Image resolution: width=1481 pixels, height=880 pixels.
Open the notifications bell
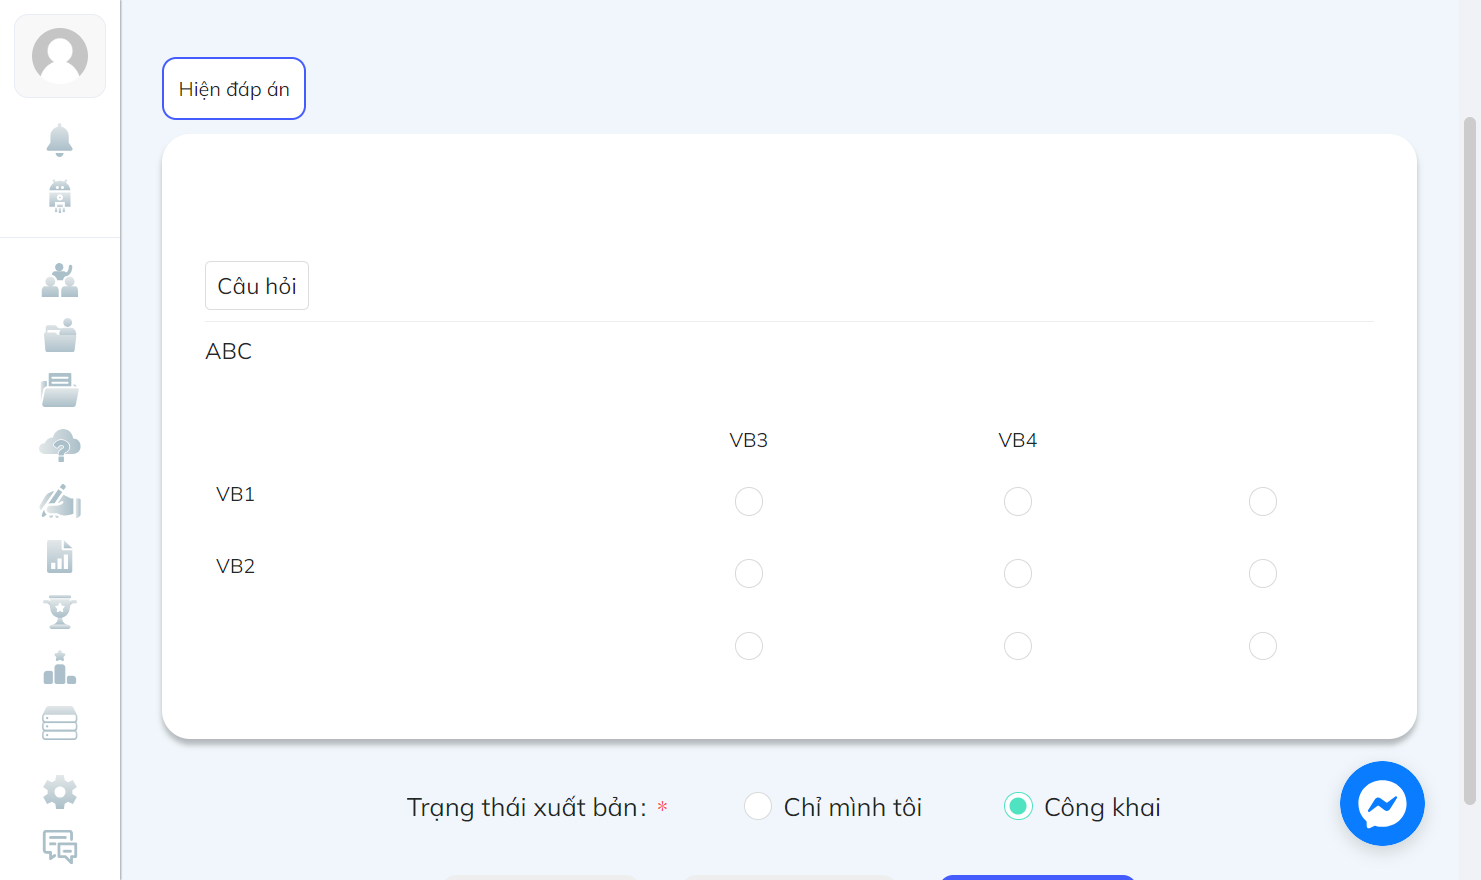coord(60,140)
